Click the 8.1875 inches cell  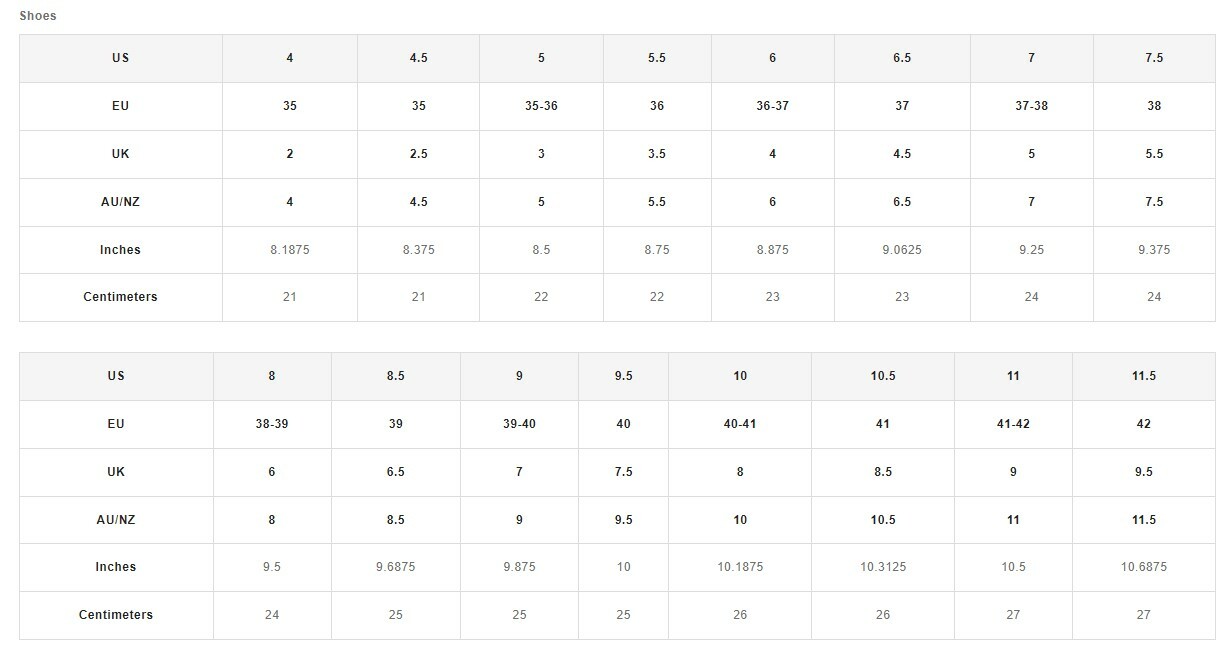tap(290, 250)
